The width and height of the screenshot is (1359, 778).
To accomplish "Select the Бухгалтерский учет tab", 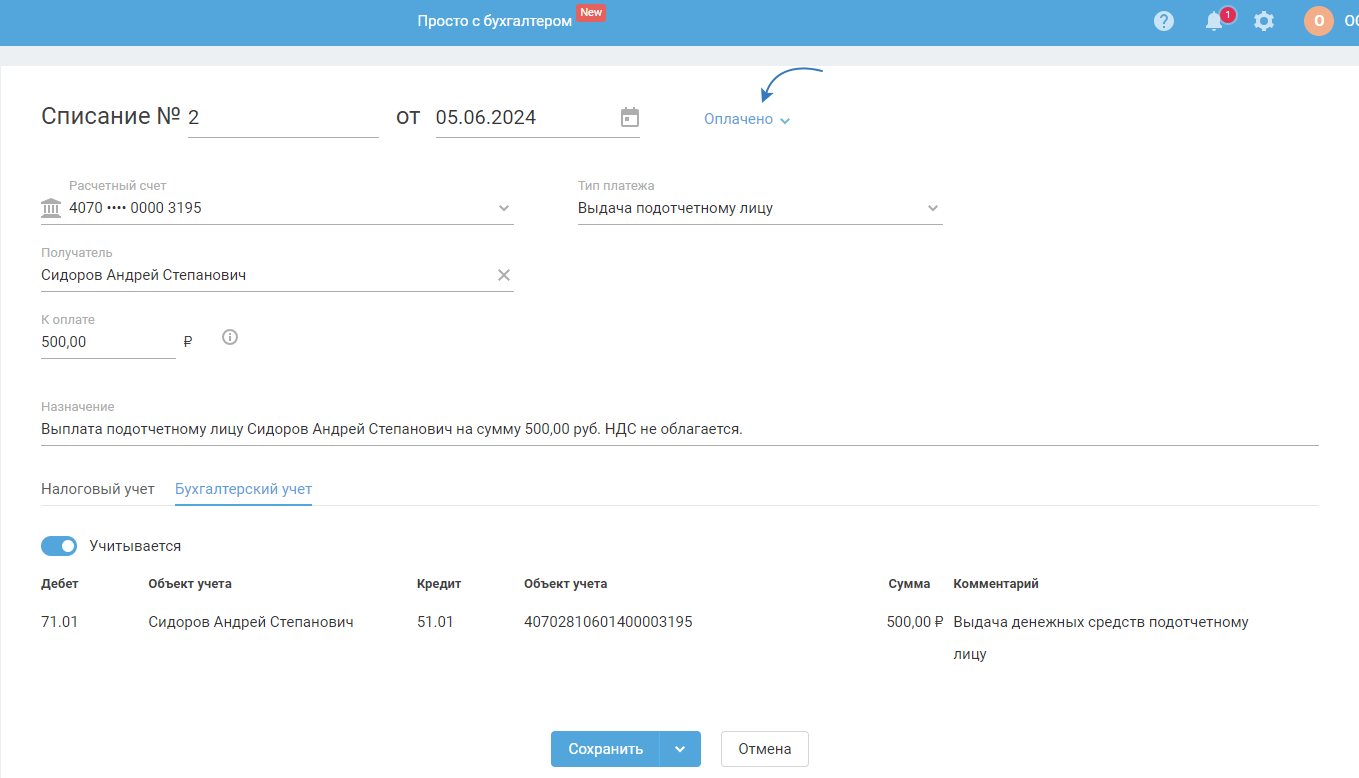I will pos(243,489).
